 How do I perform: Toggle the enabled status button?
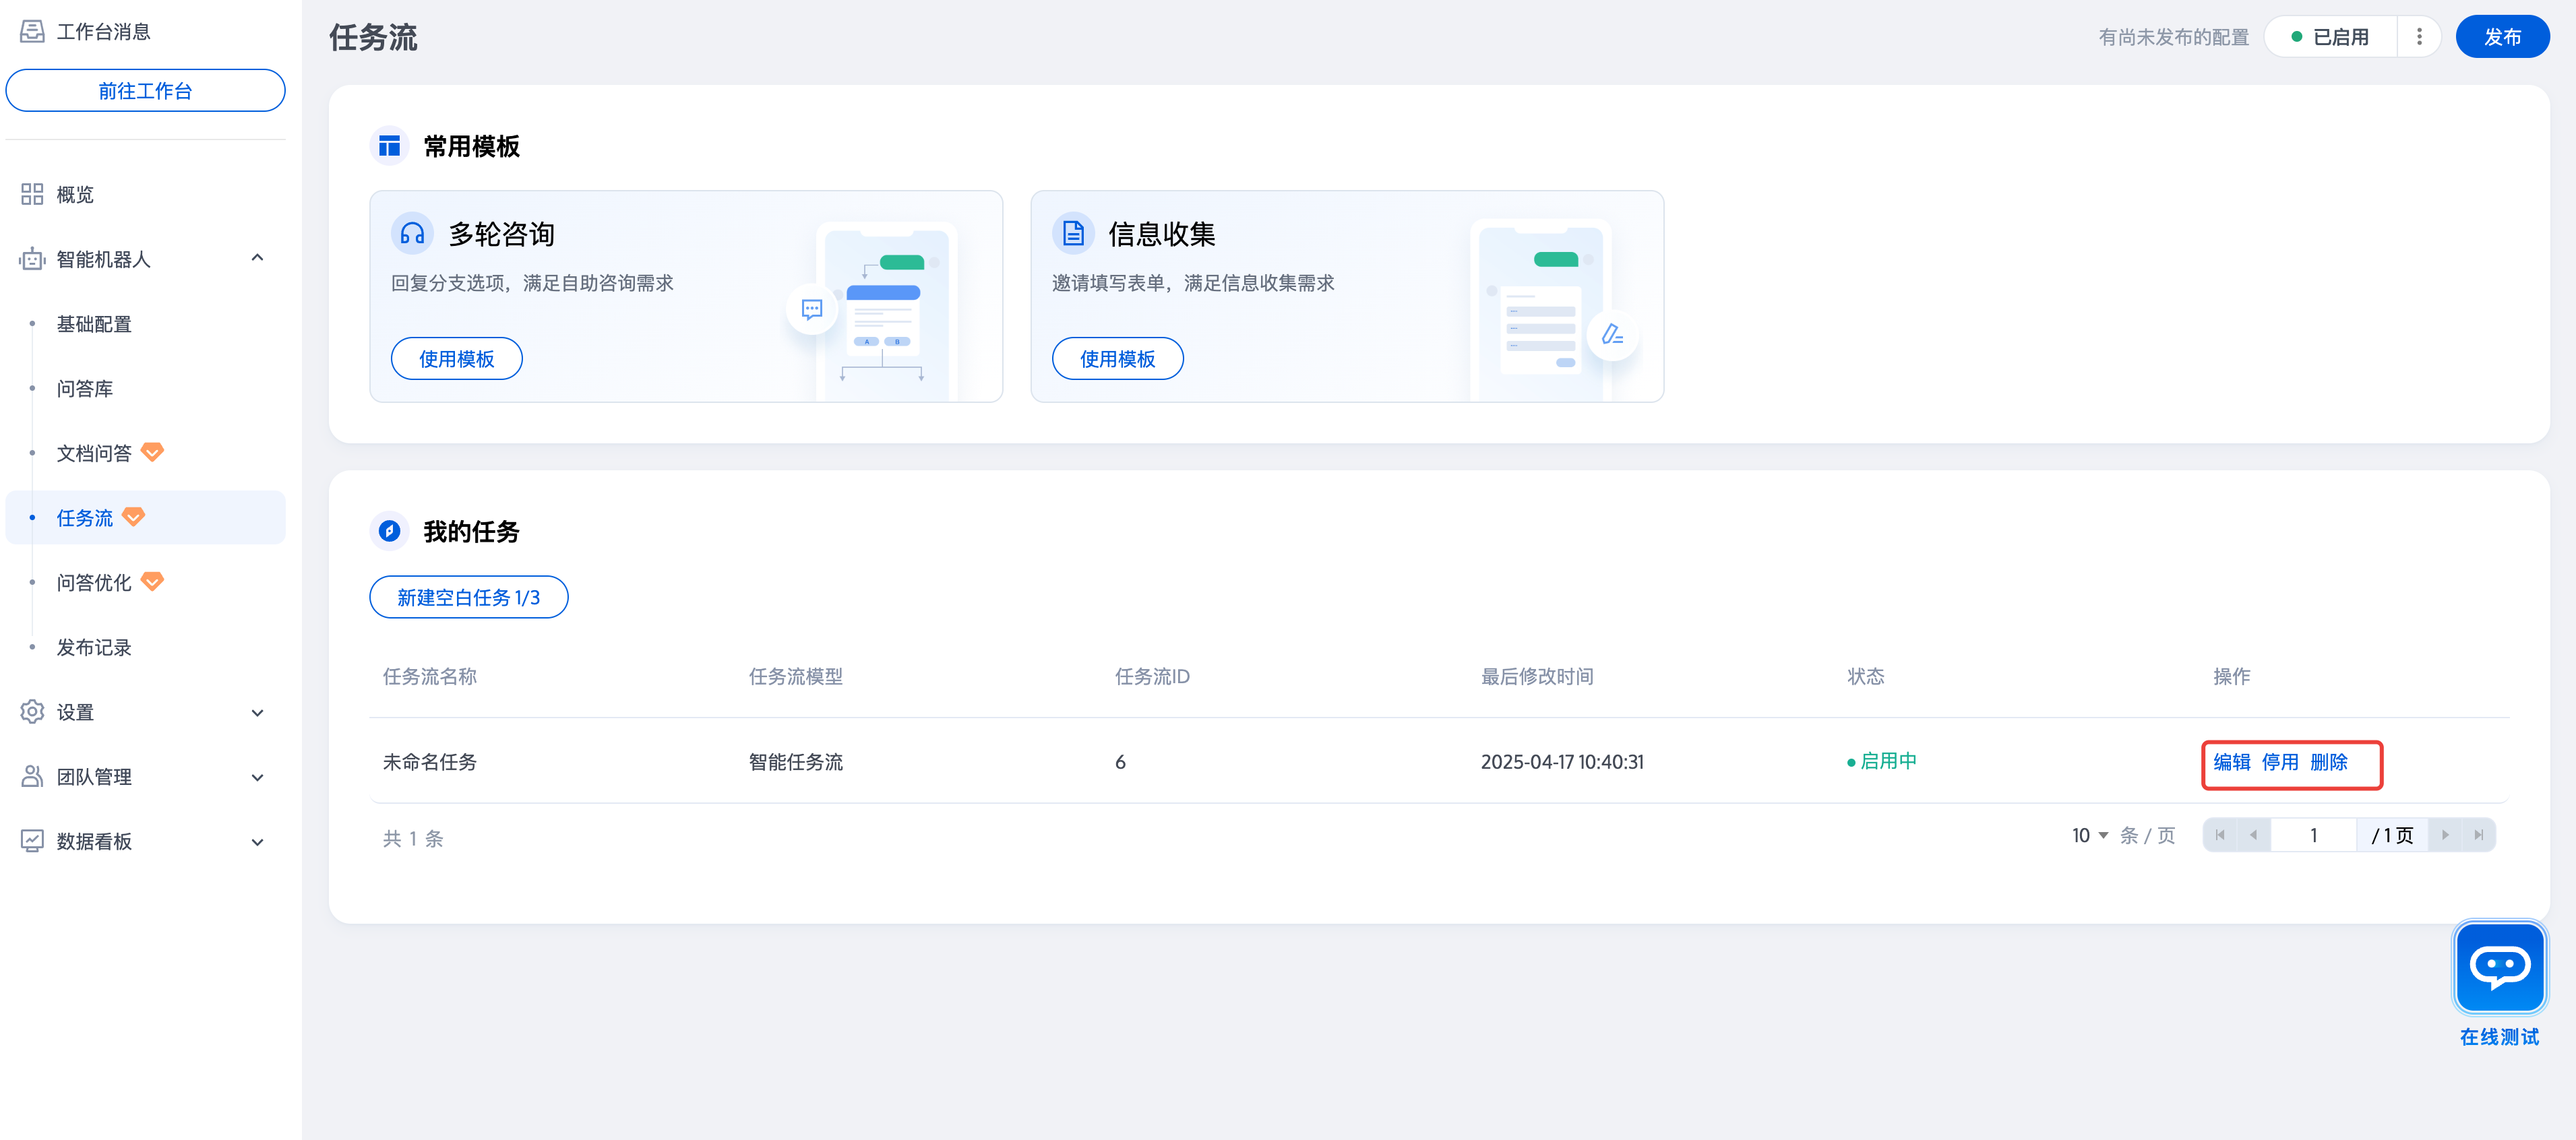[2330, 37]
